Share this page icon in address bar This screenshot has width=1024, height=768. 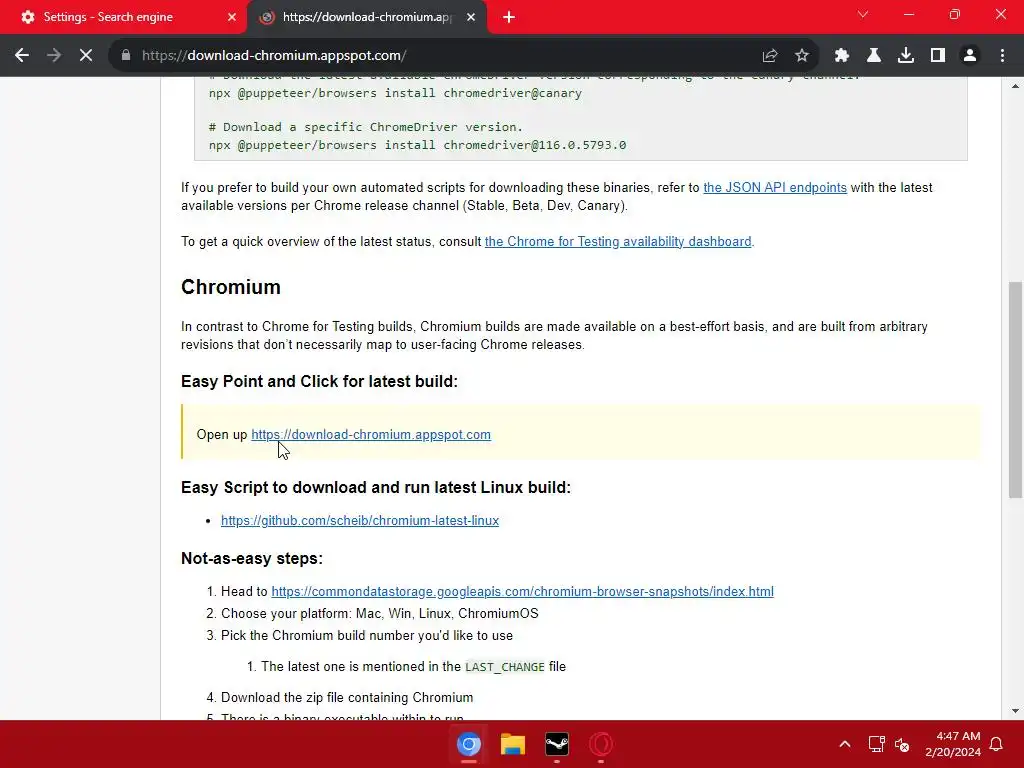point(770,56)
